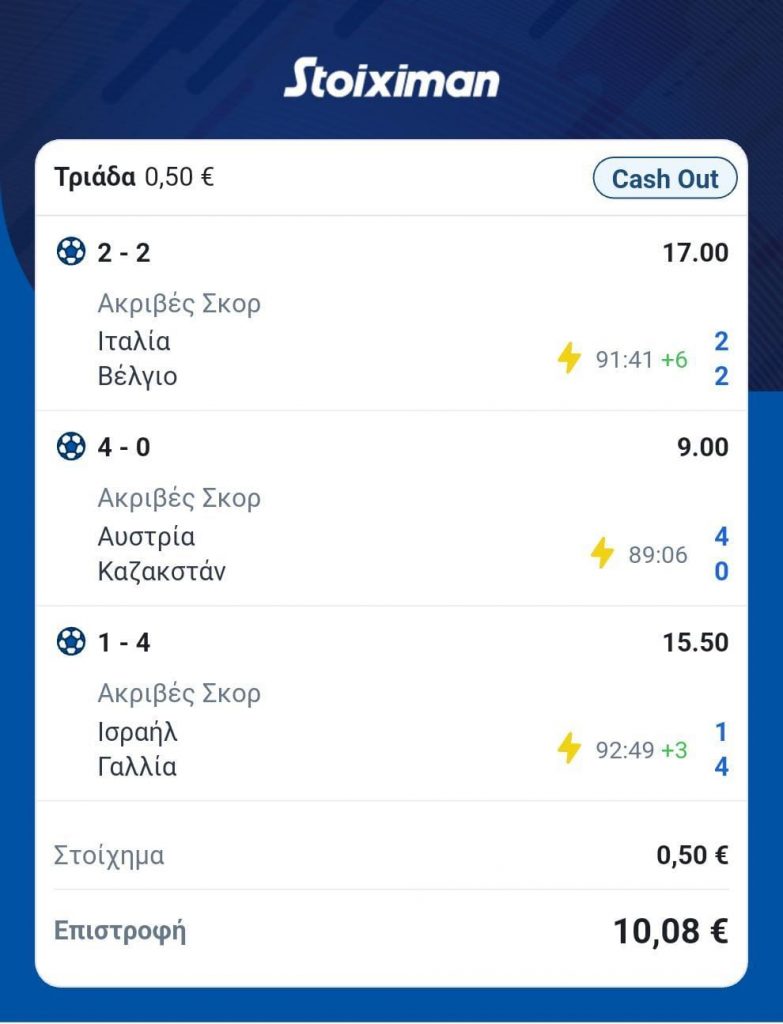Select the Επιστροφή 10,08 € return amount

tap(670, 932)
